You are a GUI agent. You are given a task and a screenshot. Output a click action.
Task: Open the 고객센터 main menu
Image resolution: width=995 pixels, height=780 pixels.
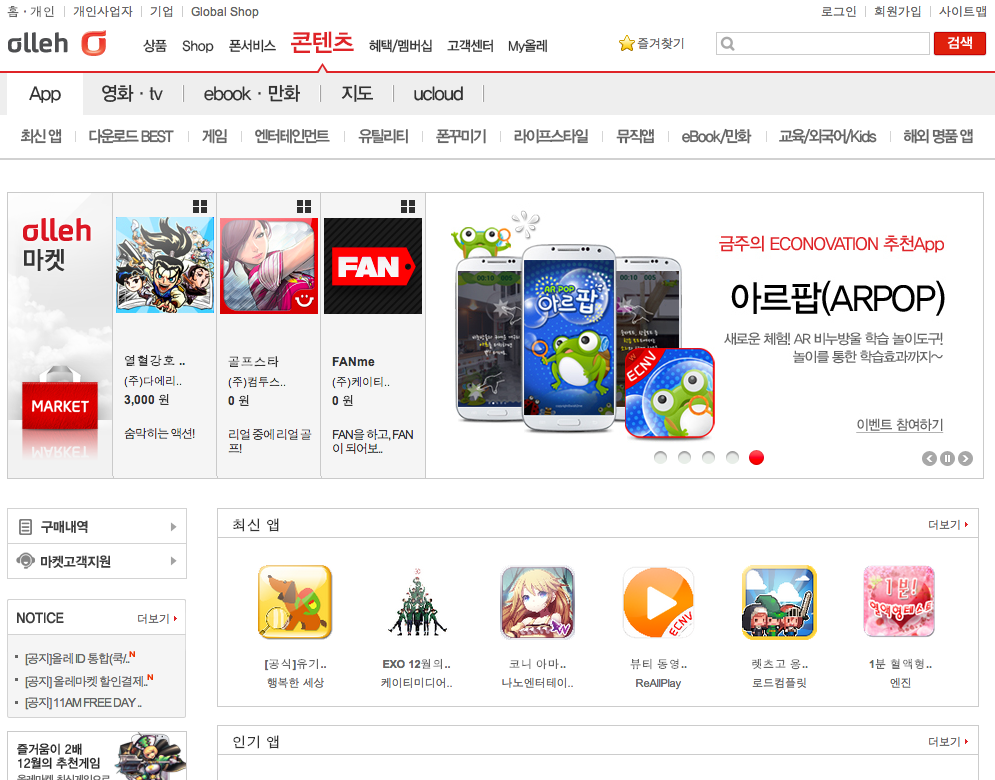pos(470,46)
